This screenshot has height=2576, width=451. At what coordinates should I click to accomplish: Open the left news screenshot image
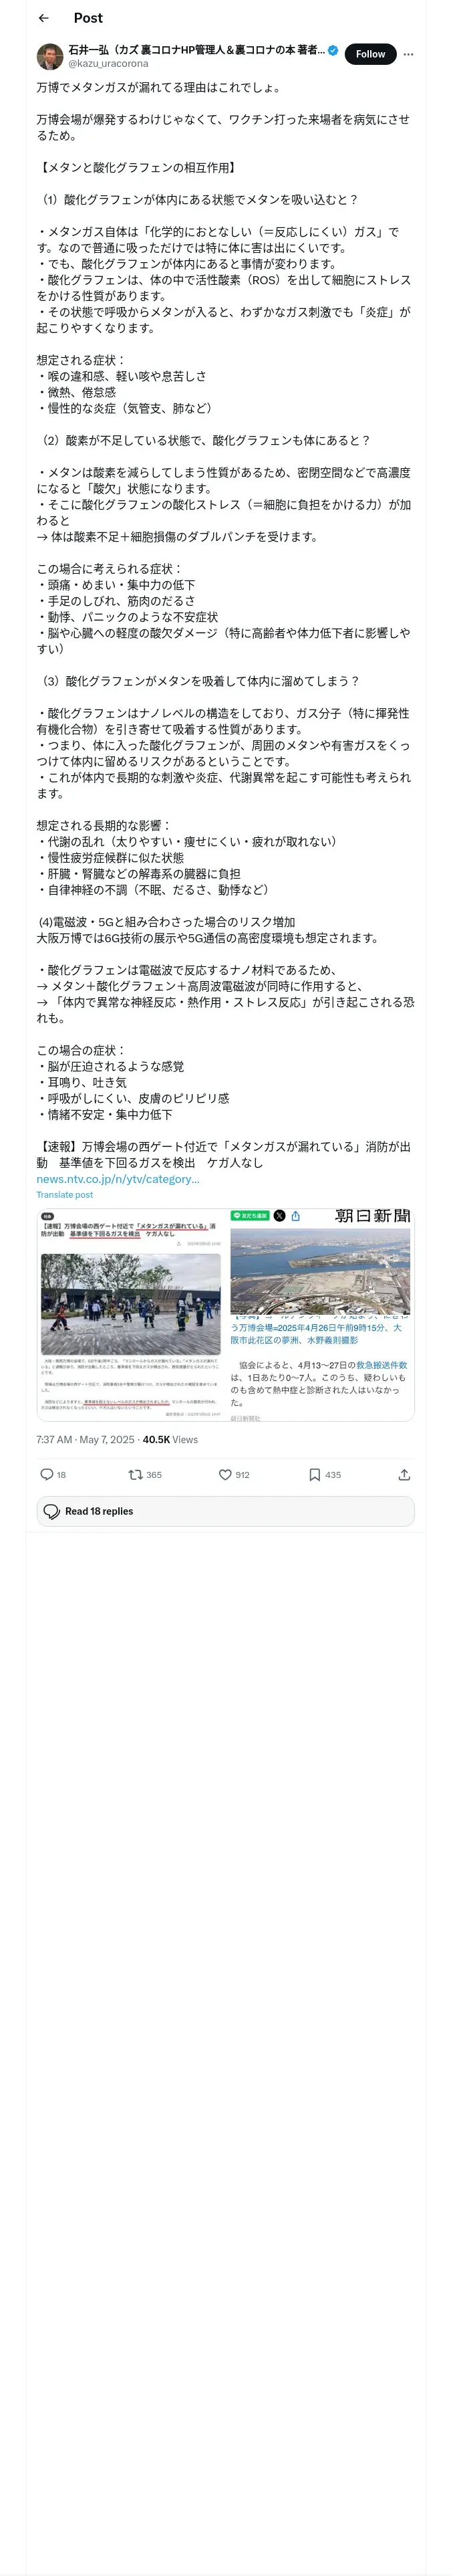point(131,1314)
